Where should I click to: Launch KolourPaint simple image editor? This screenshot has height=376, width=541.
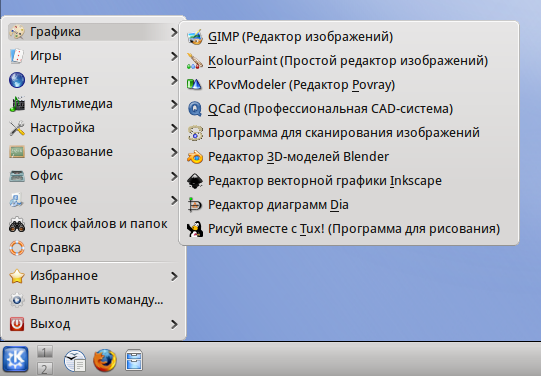tap(349, 61)
